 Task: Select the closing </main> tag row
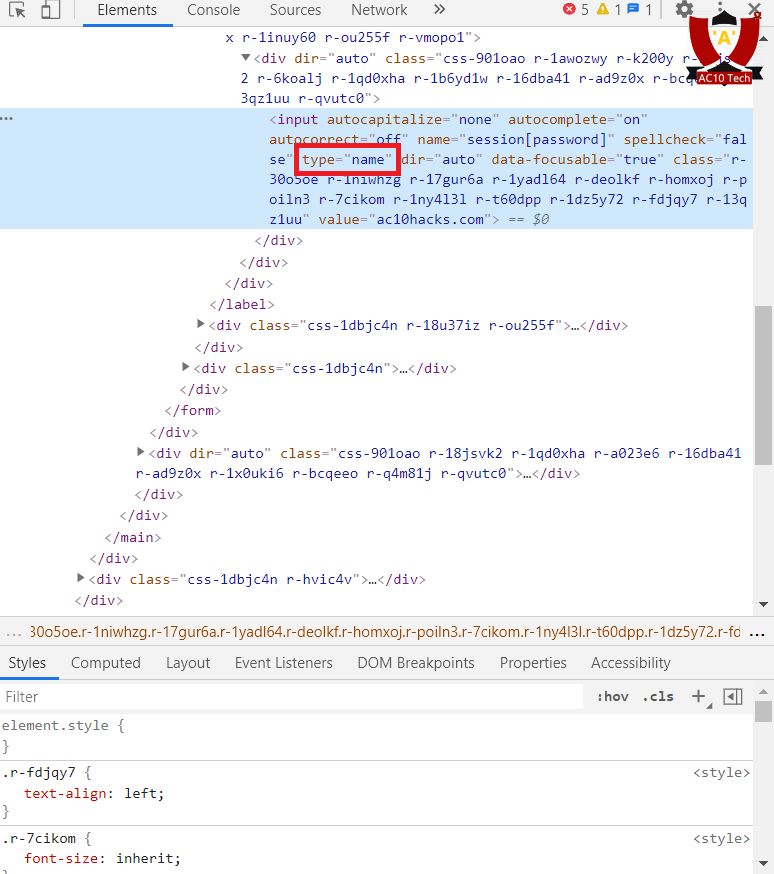pyautogui.click(x=133, y=537)
